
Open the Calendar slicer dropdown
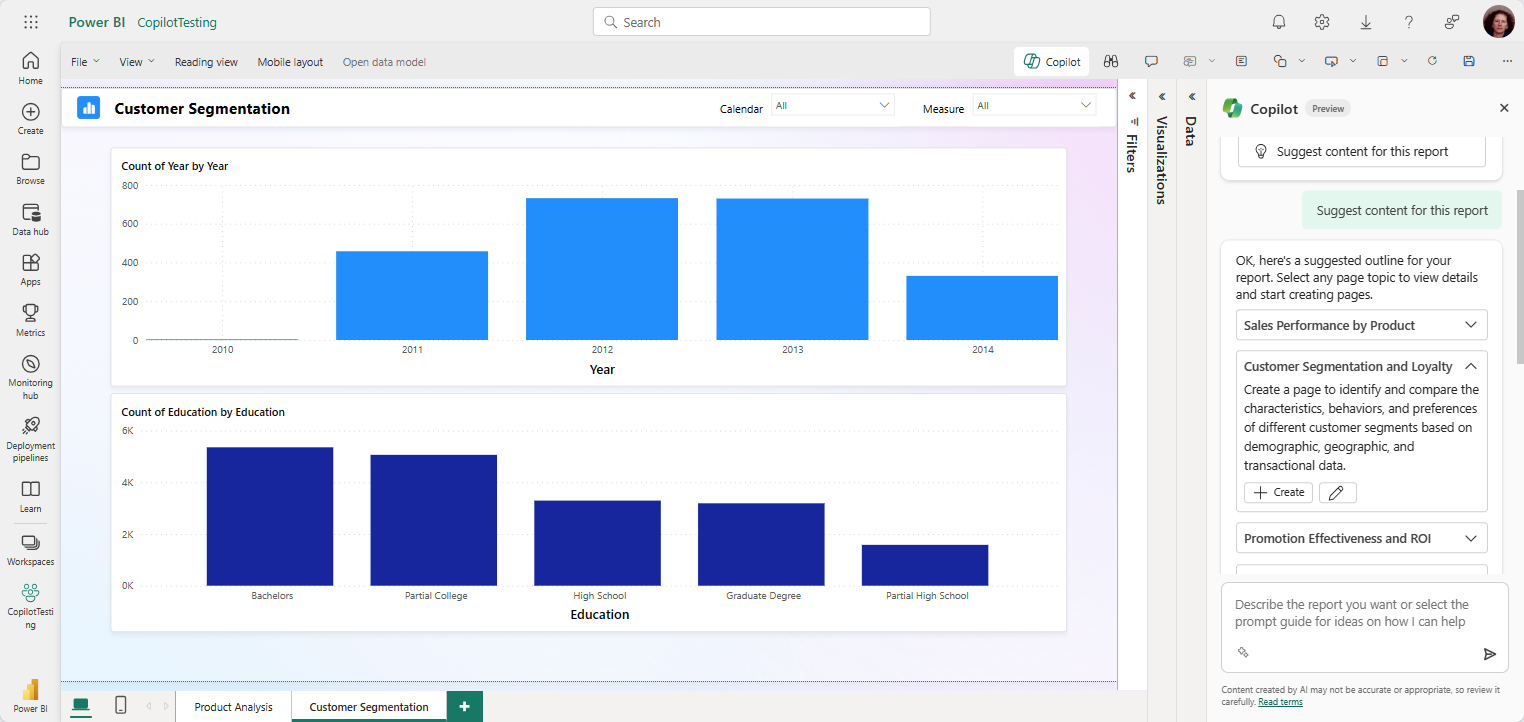[832, 105]
